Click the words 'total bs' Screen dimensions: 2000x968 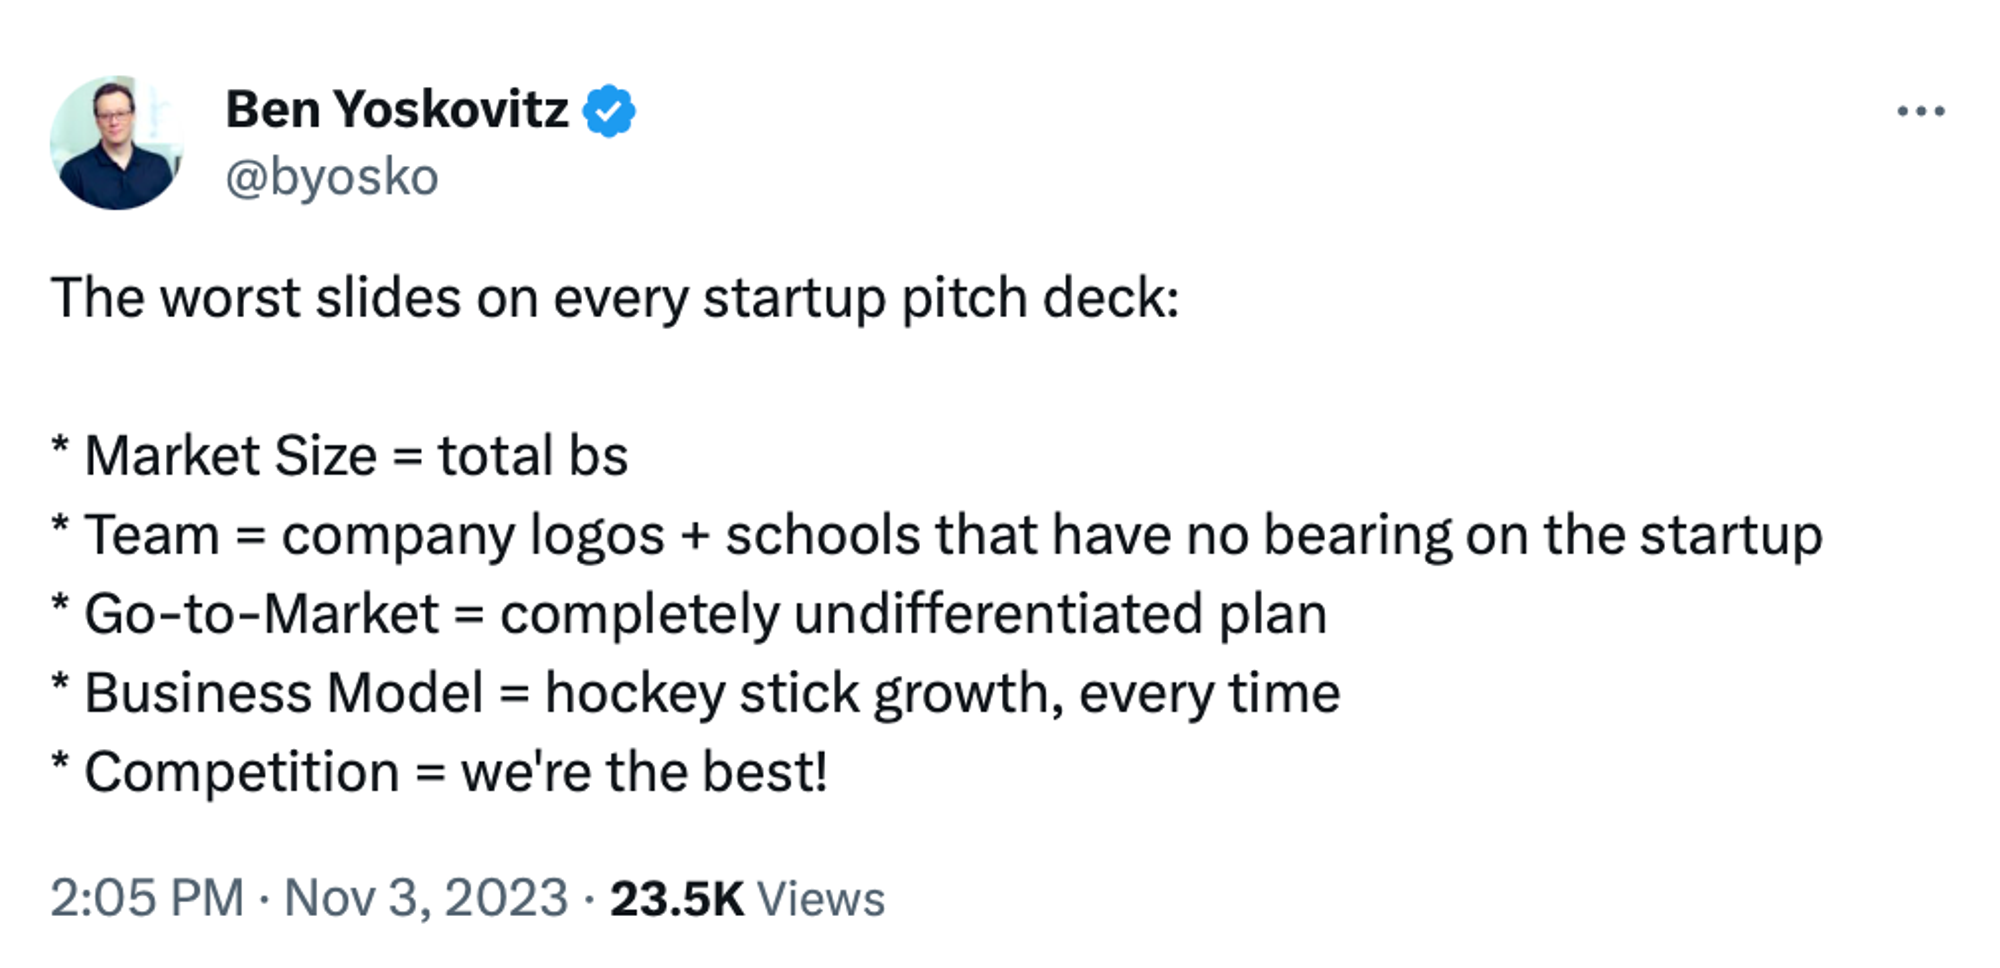(532, 456)
